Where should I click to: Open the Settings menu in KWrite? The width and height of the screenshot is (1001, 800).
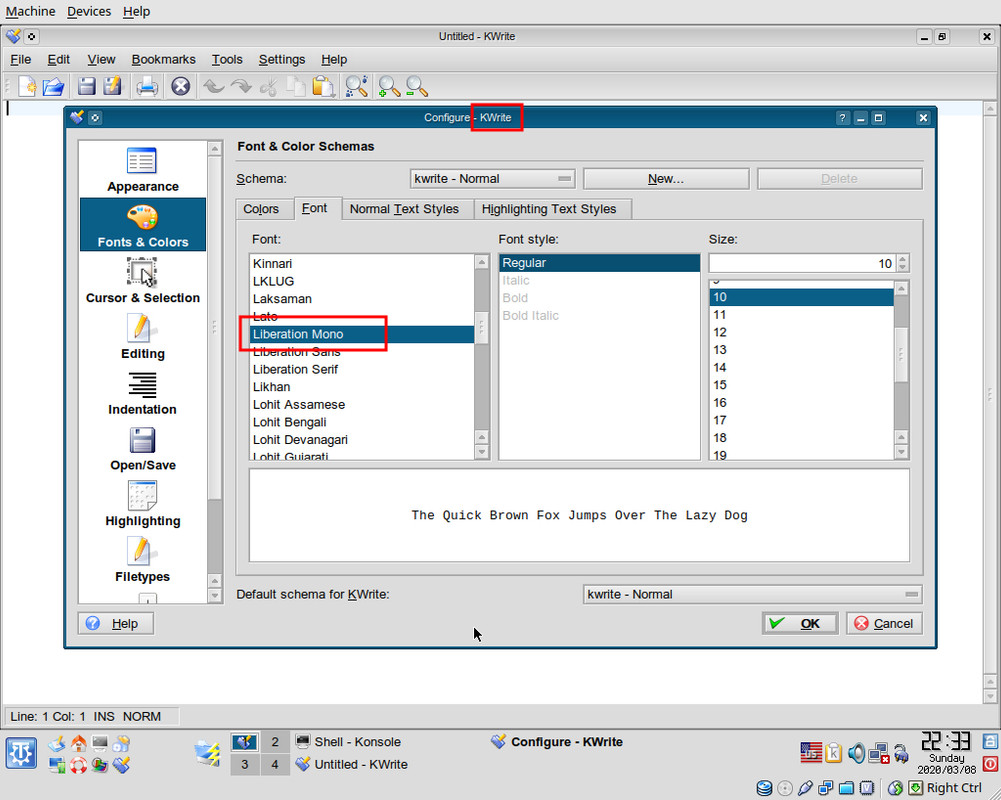[282, 59]
